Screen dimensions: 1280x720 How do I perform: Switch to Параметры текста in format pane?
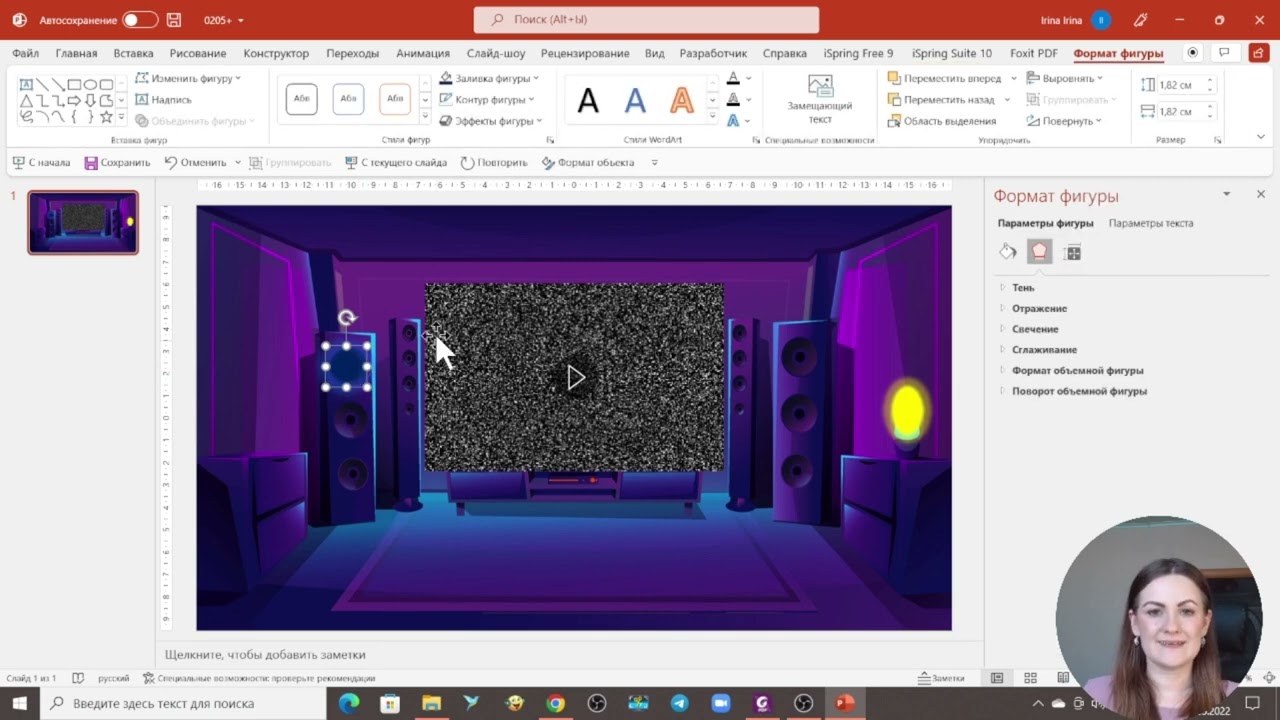tap(1151, 223)
